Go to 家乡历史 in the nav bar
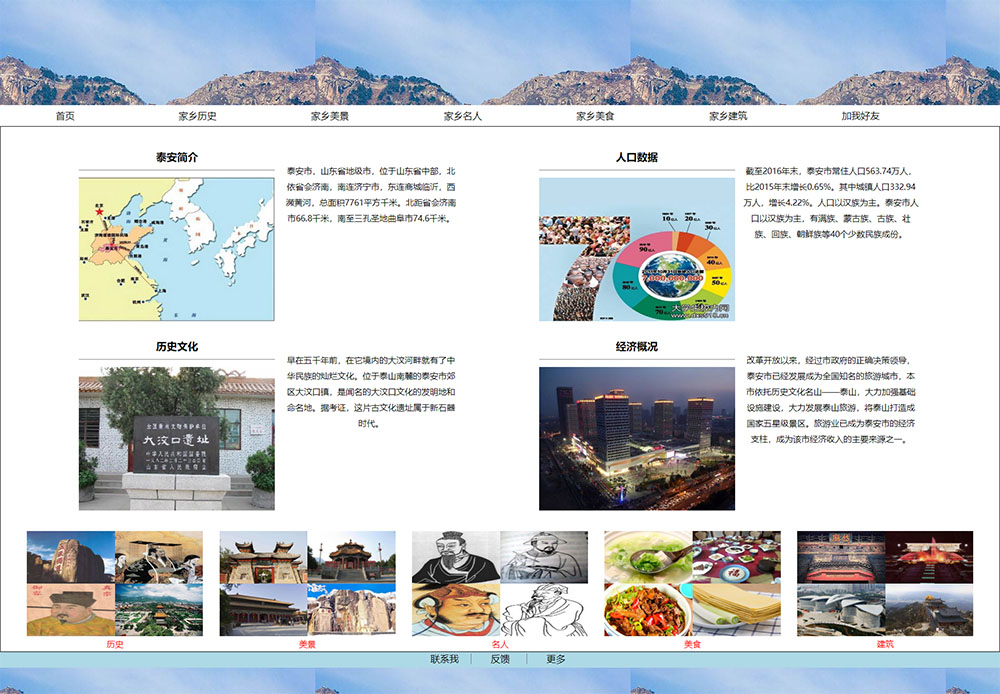 pyautogui.click(x=197, y=116)
